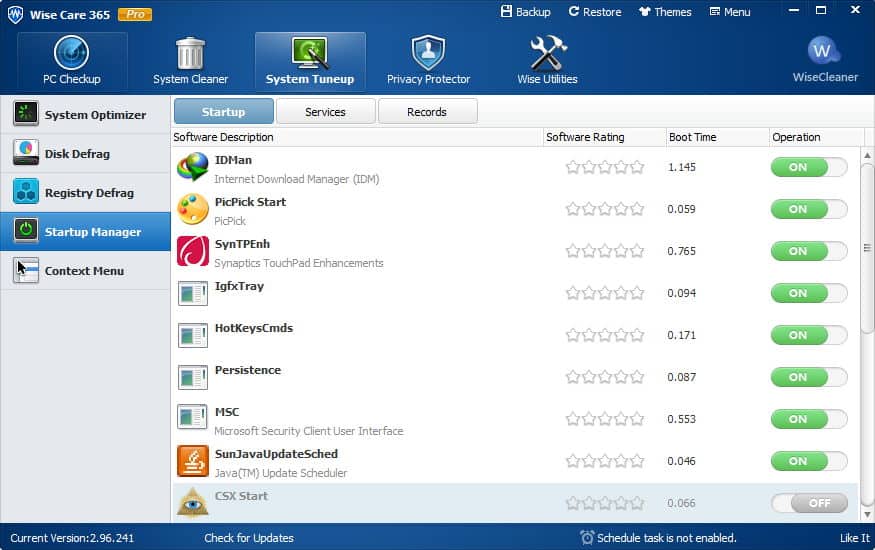This screenshot has height=550, width=875.
Task: Rate PicPick Start with the stars
Action: [605, 209]
